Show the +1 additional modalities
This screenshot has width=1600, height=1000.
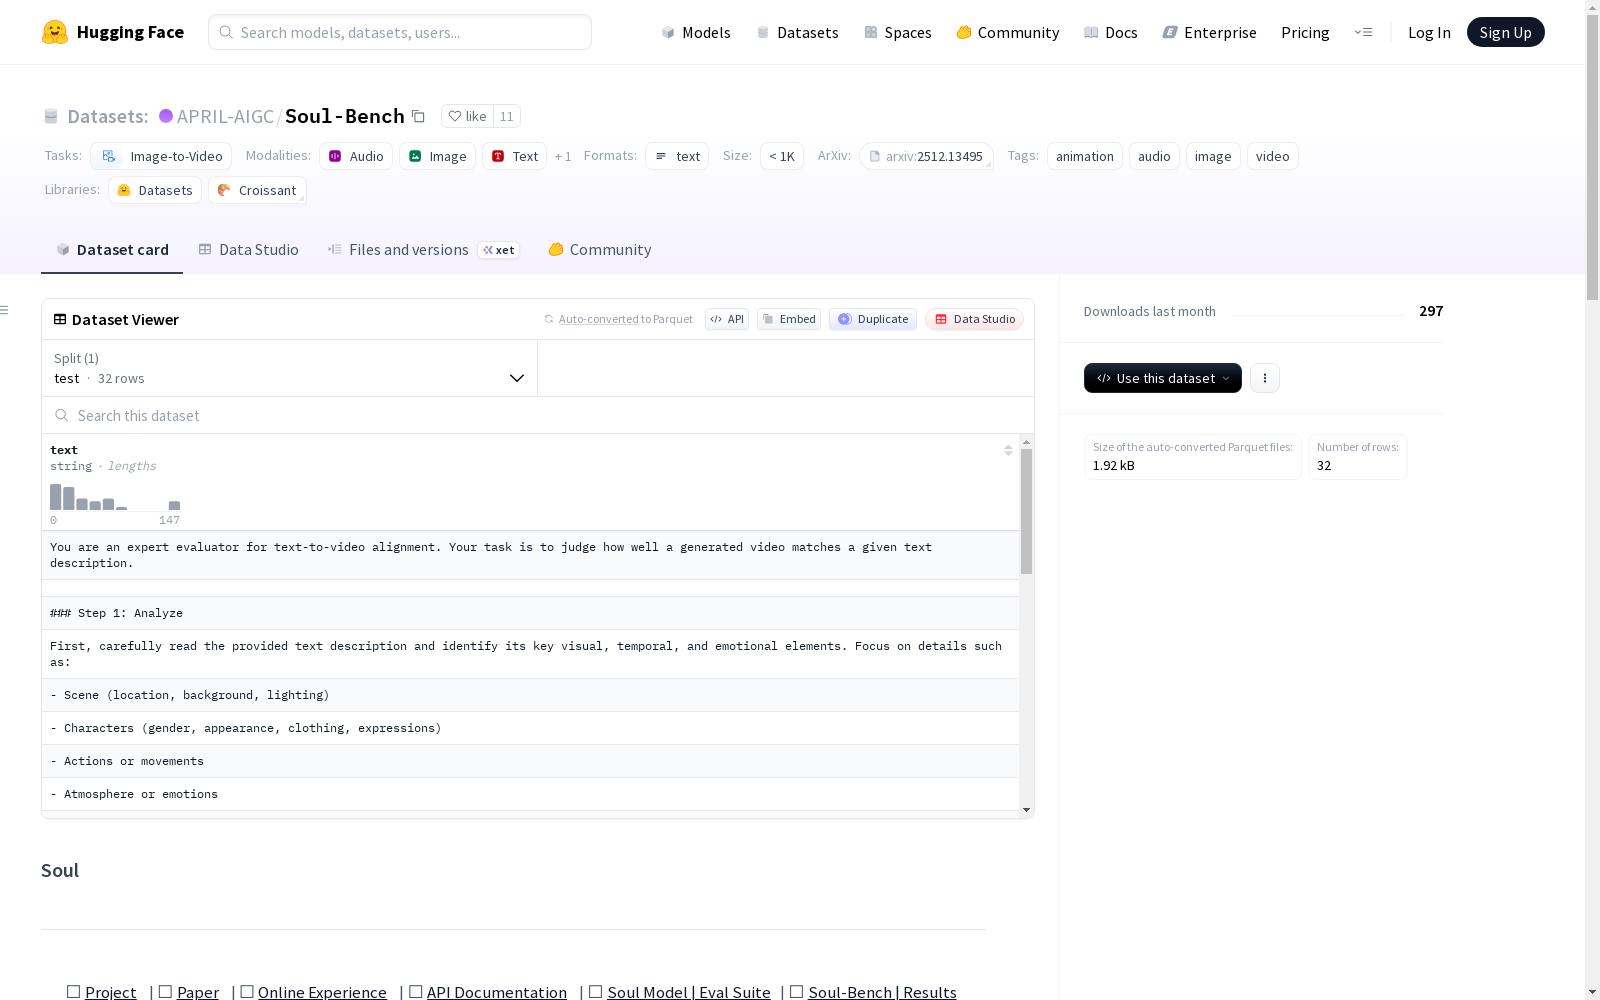(x=563, y=156)
